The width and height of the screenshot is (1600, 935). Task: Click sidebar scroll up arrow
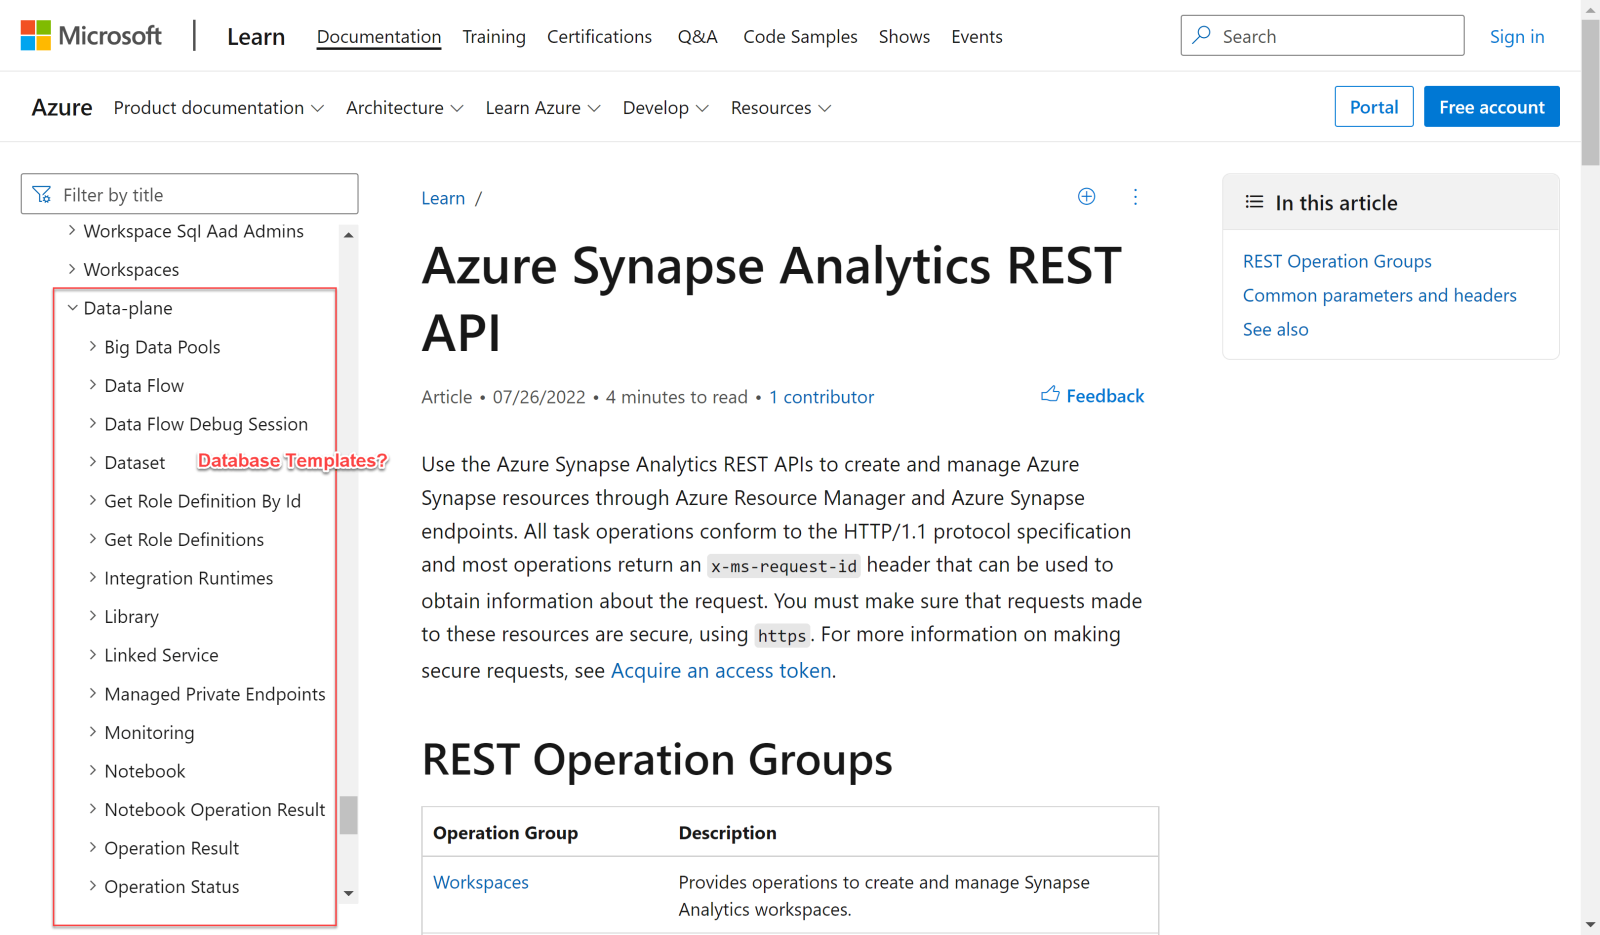tap(349, 235)
